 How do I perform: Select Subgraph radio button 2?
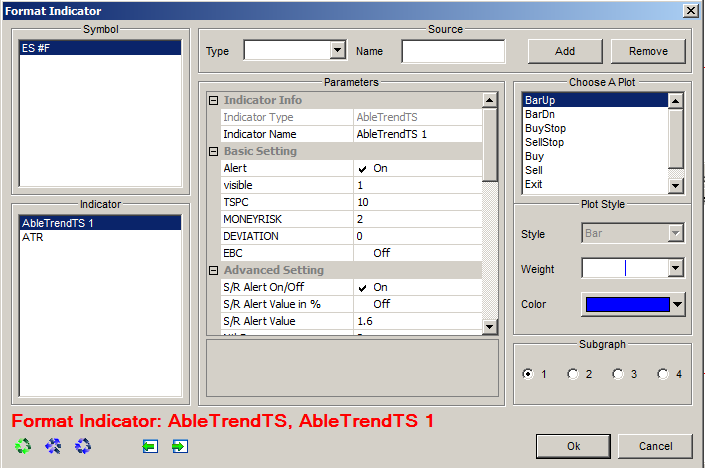(x=573, y=374)
